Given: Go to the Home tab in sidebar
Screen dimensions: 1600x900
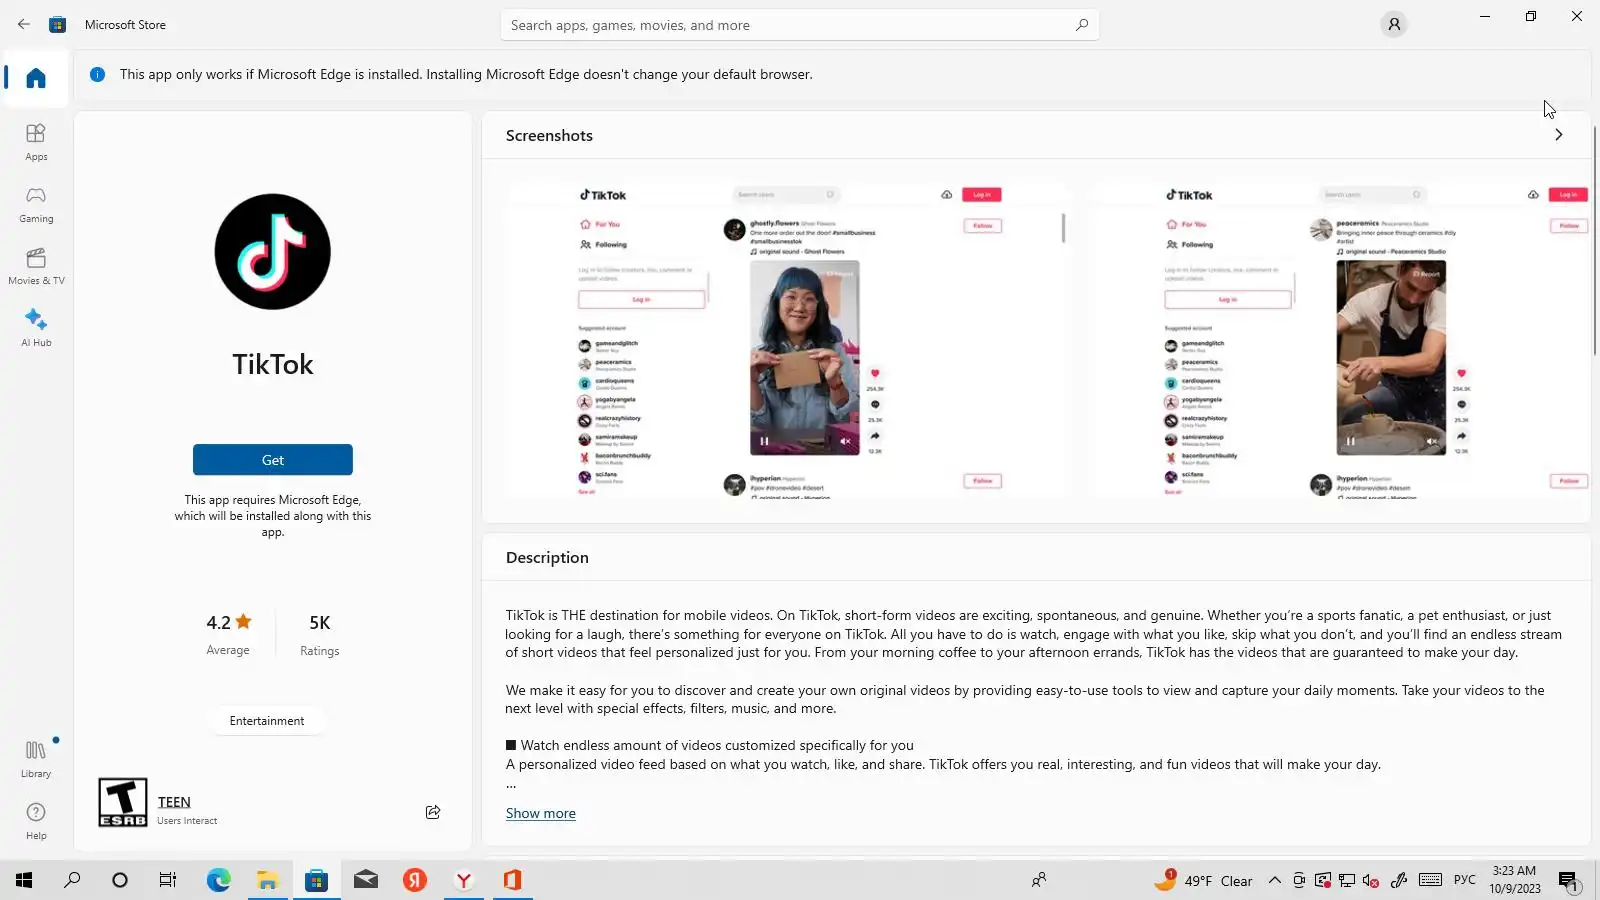Looking at the screenshot, I should 36,78.
